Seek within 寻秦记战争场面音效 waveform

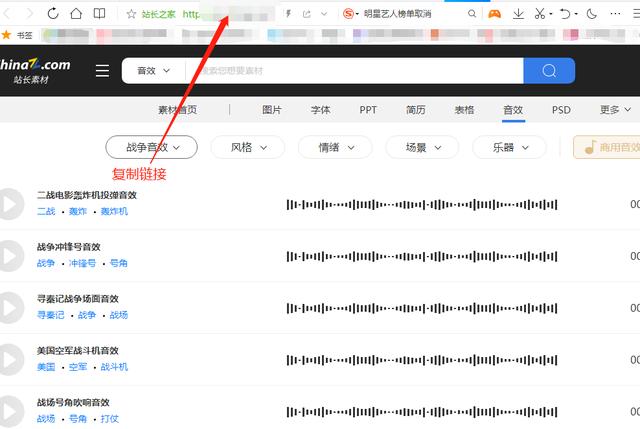point(421,308)
